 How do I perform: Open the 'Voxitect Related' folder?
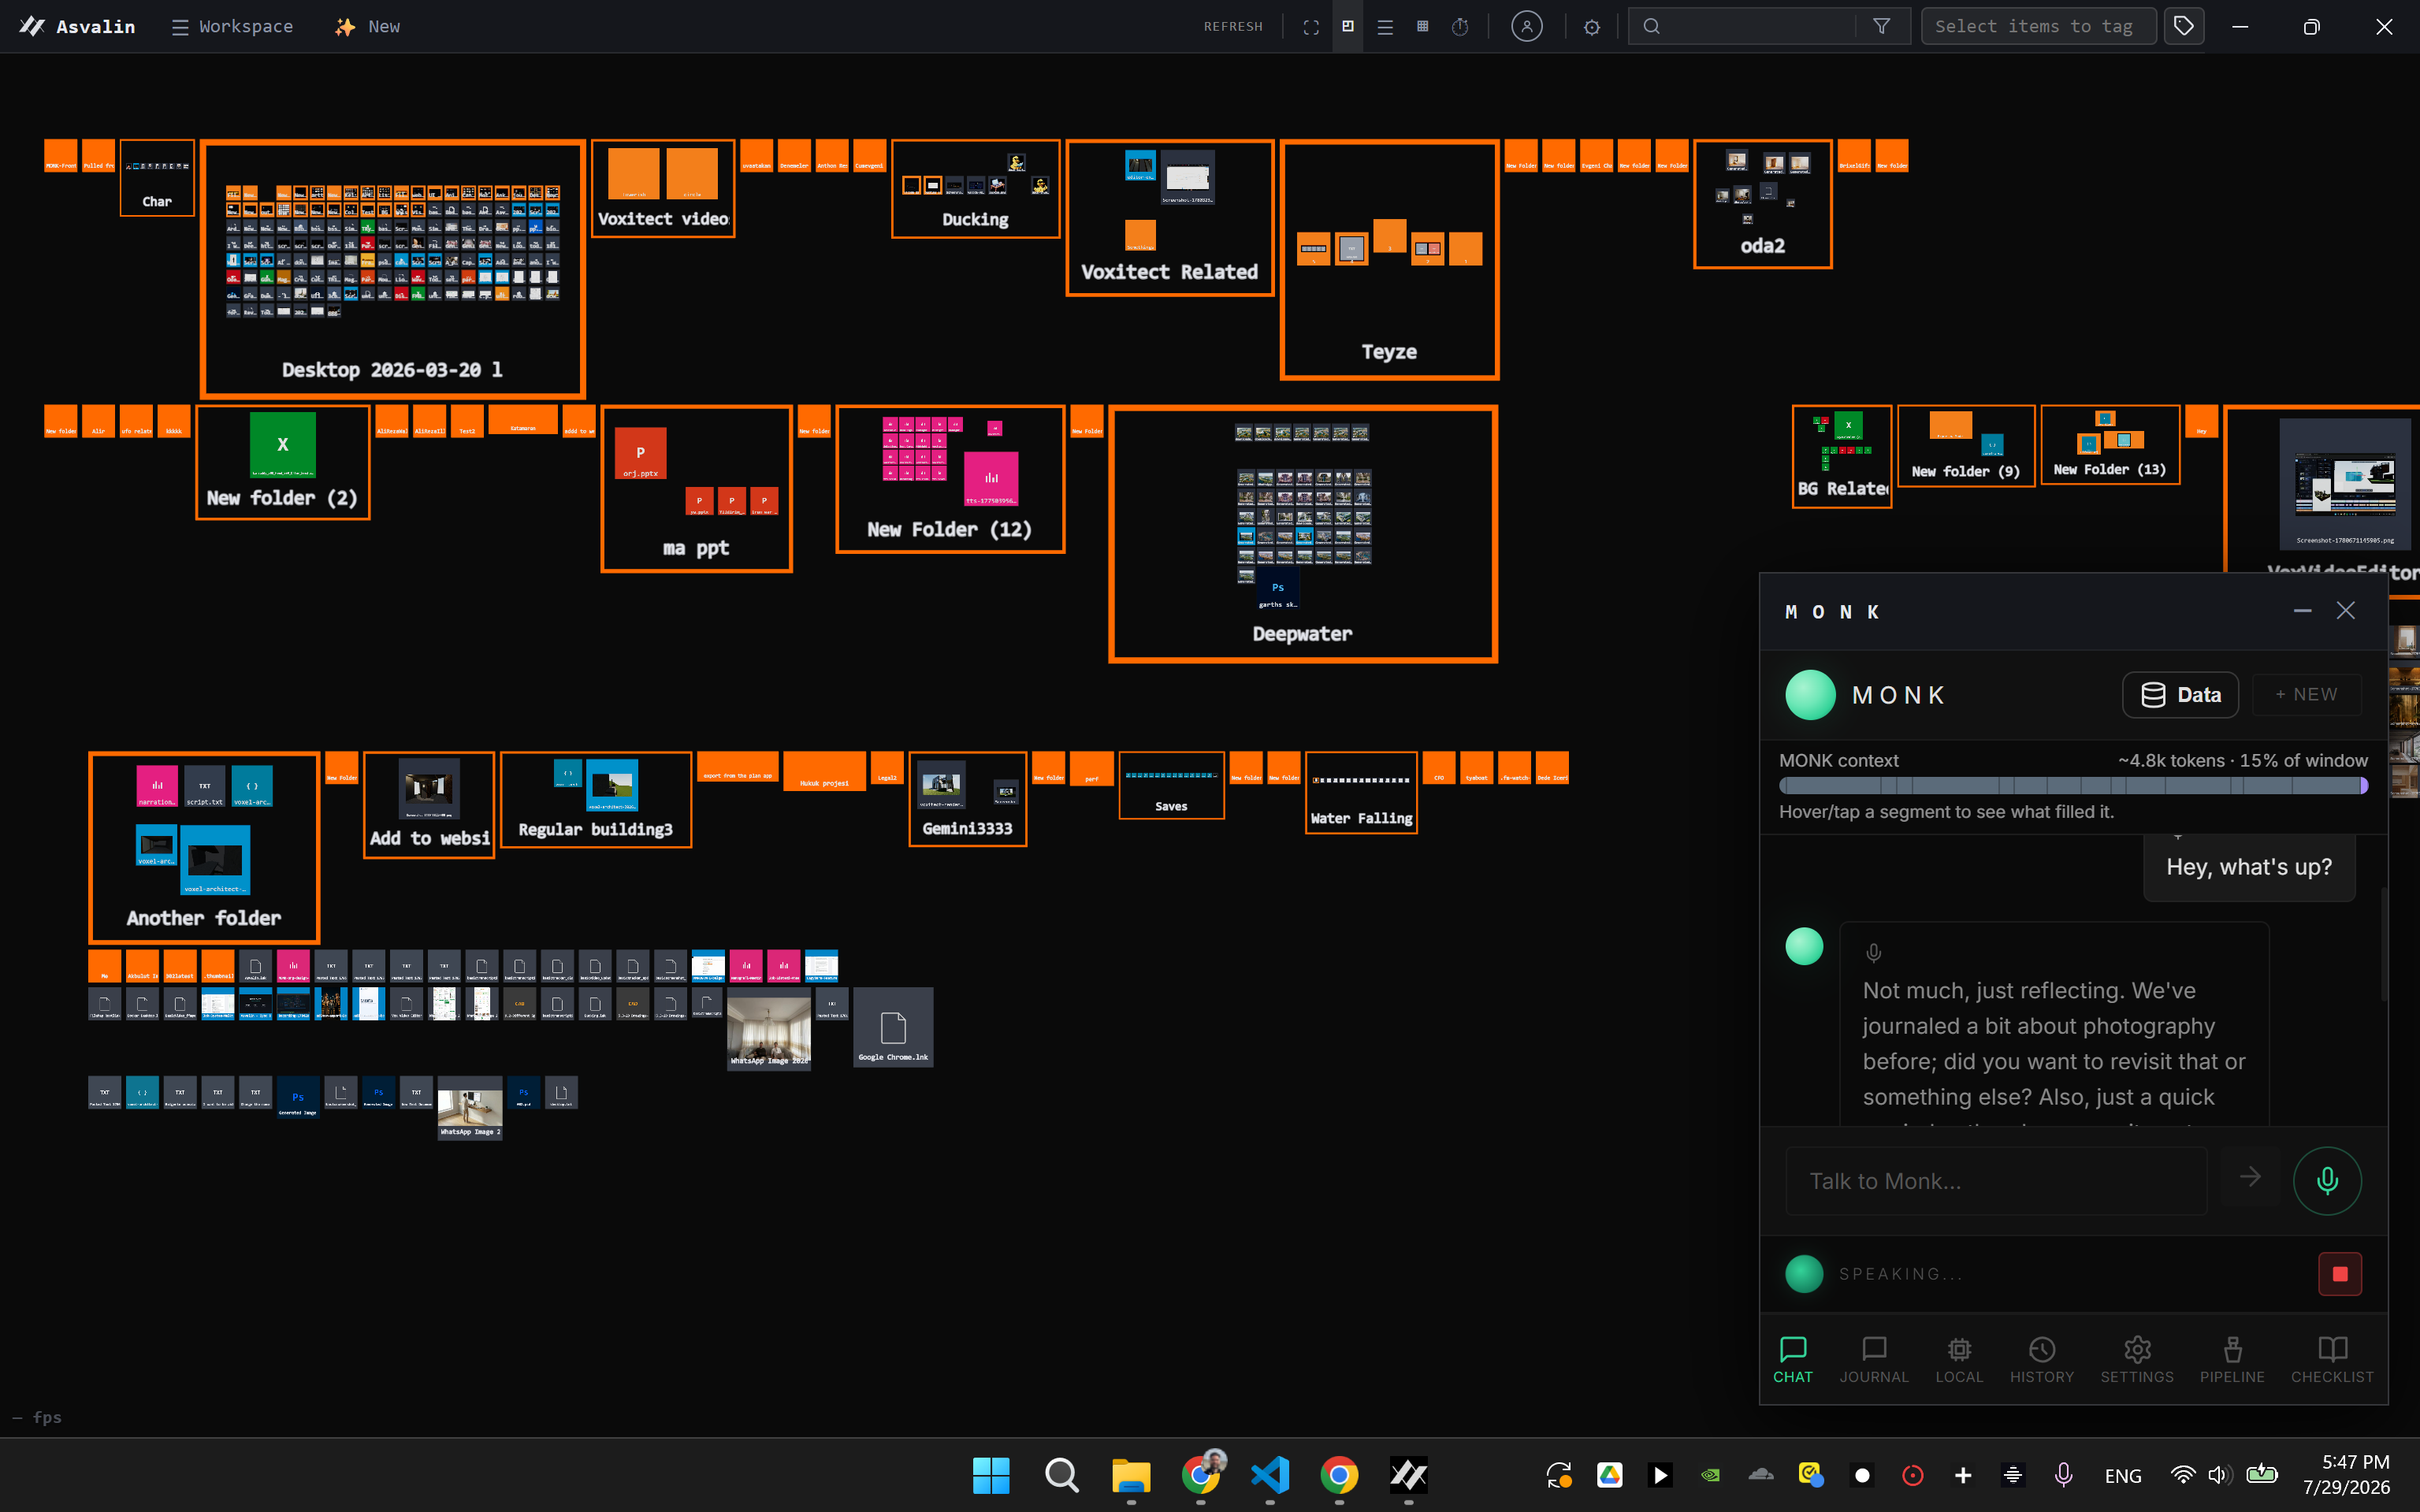point(1169,218)
